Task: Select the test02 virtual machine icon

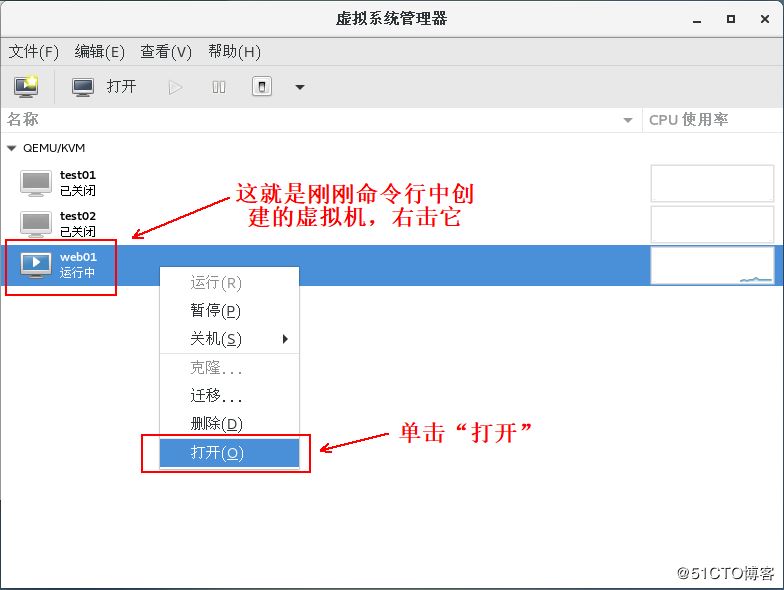Action: (x=36, y=223)
